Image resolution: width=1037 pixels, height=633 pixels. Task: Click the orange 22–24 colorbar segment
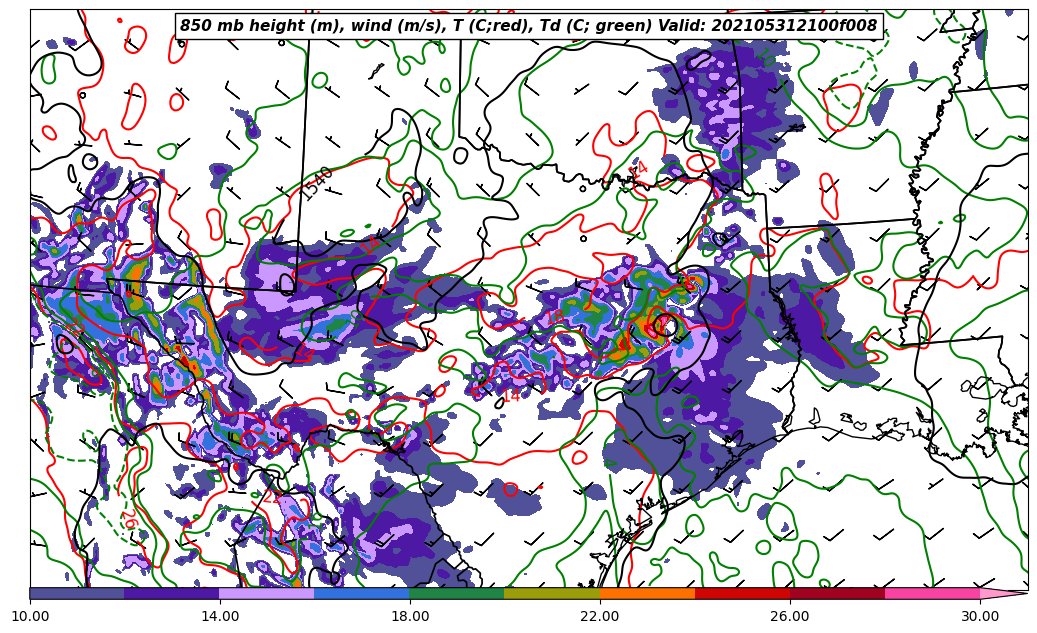pos(647,593)
